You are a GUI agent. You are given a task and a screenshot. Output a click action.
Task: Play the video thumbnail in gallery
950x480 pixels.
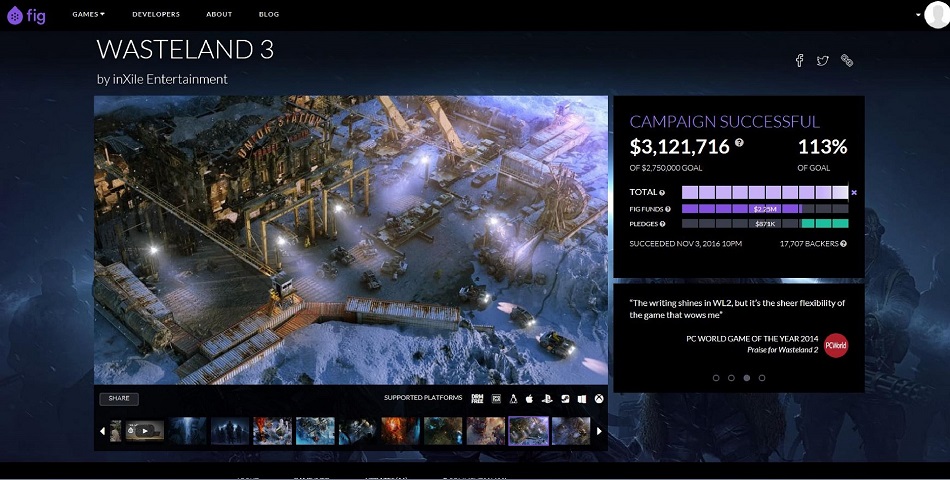[145, 431]
